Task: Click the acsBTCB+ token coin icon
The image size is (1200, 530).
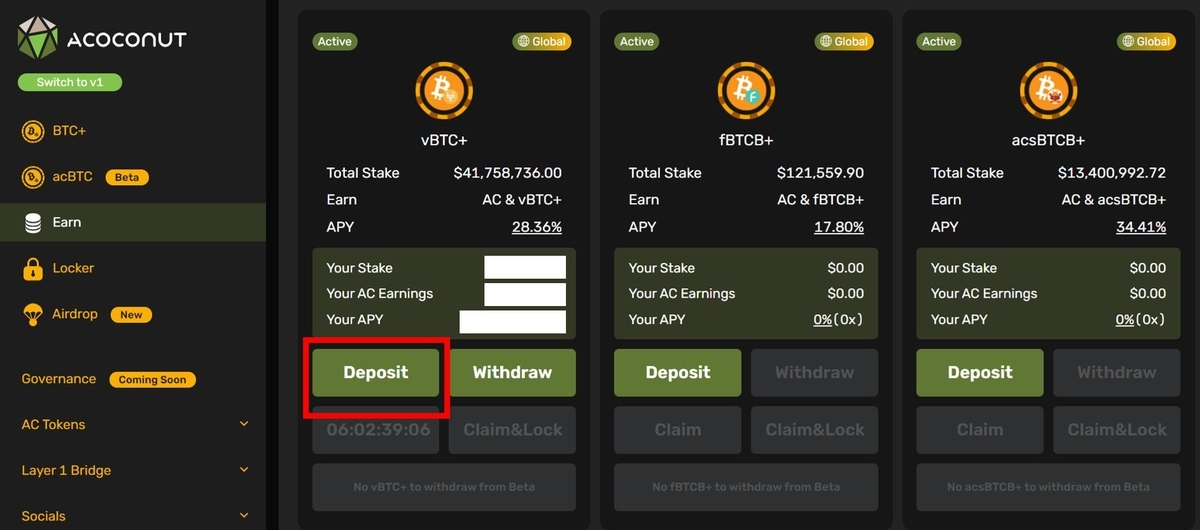Action: pyautogui.click(x=1048, y=91)
